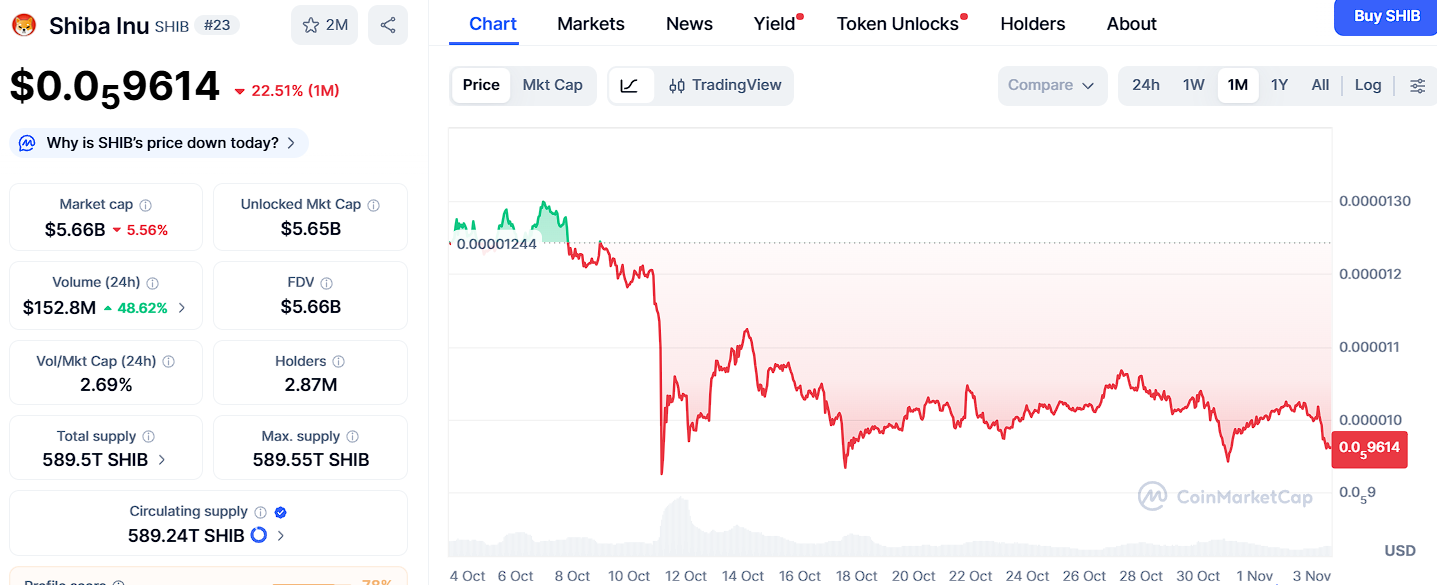The width and height of the screenshot is (1437, 585).
Task: Switch to TradingView chart mode
Action: tap(725, 85)
